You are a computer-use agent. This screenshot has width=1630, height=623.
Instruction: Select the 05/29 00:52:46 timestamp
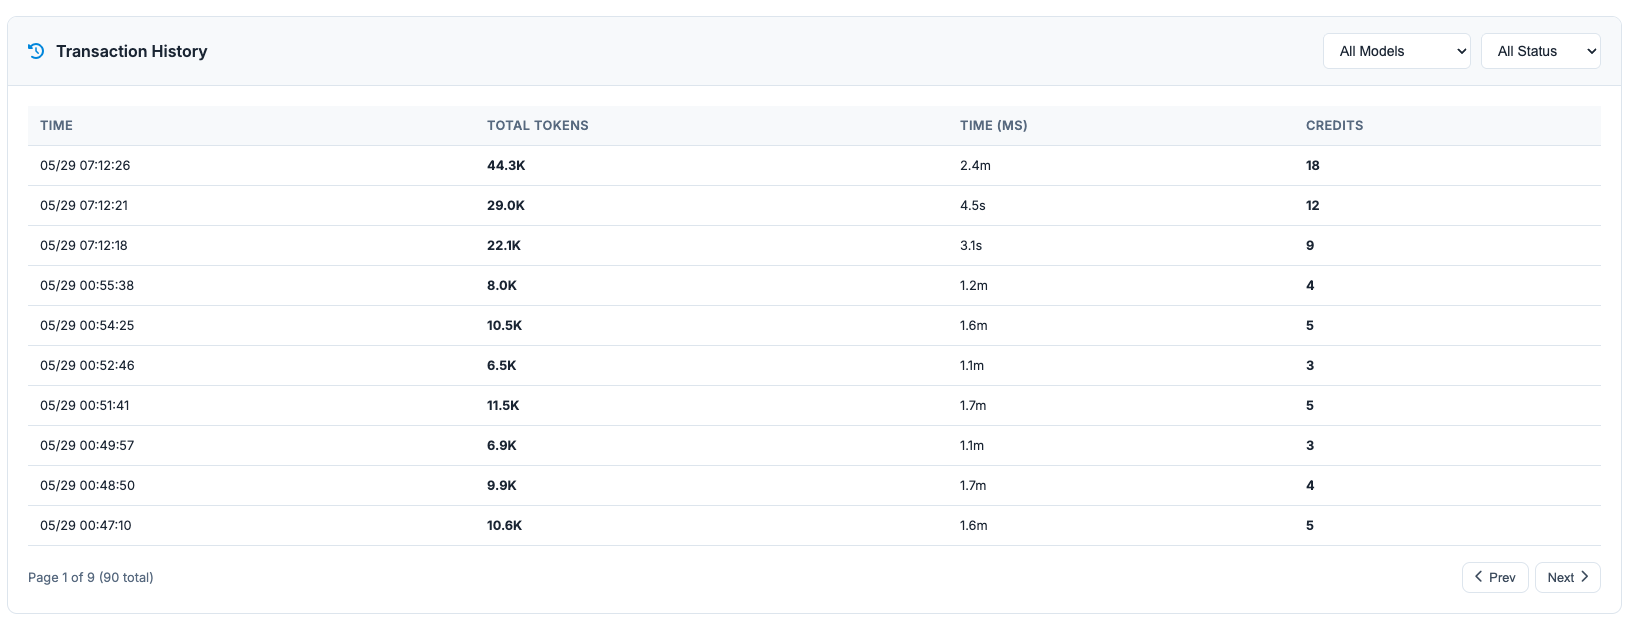coord(87,365)
